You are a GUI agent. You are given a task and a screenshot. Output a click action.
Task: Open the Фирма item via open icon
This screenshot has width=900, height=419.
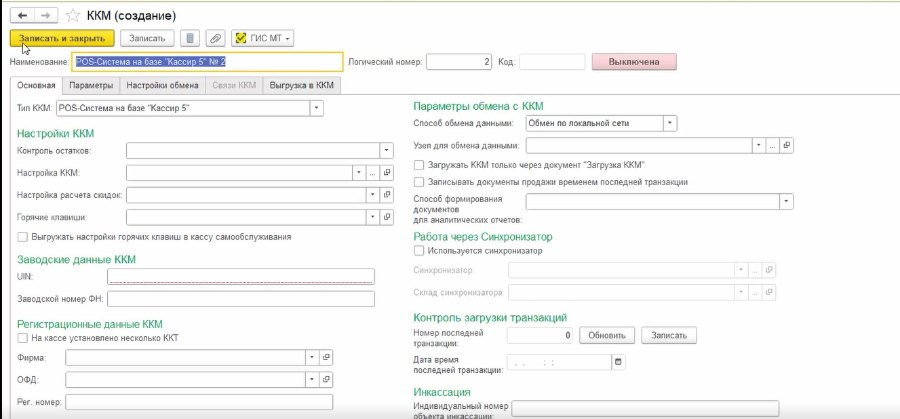pos(326,358)
